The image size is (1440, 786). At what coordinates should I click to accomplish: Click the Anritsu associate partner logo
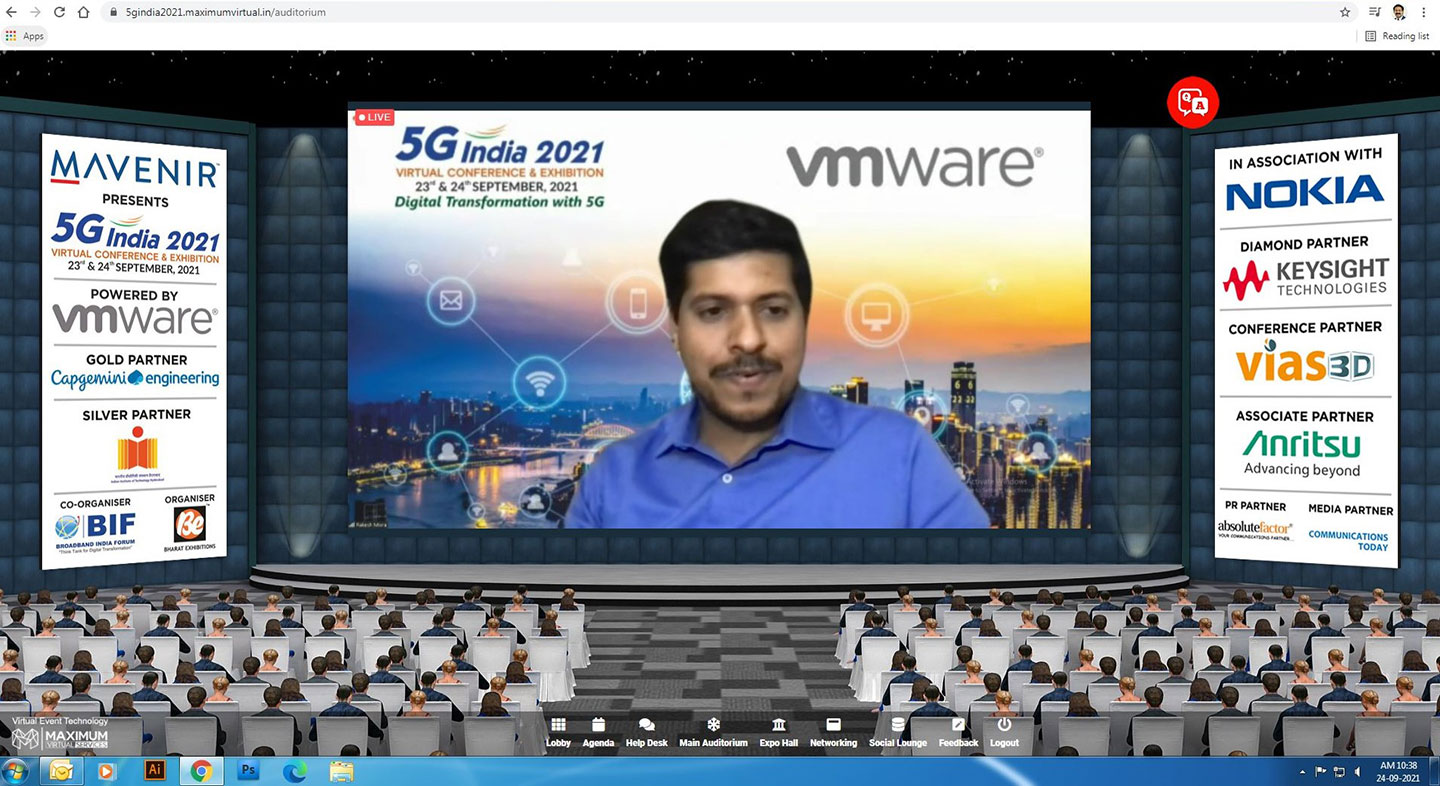[1302, 453]
